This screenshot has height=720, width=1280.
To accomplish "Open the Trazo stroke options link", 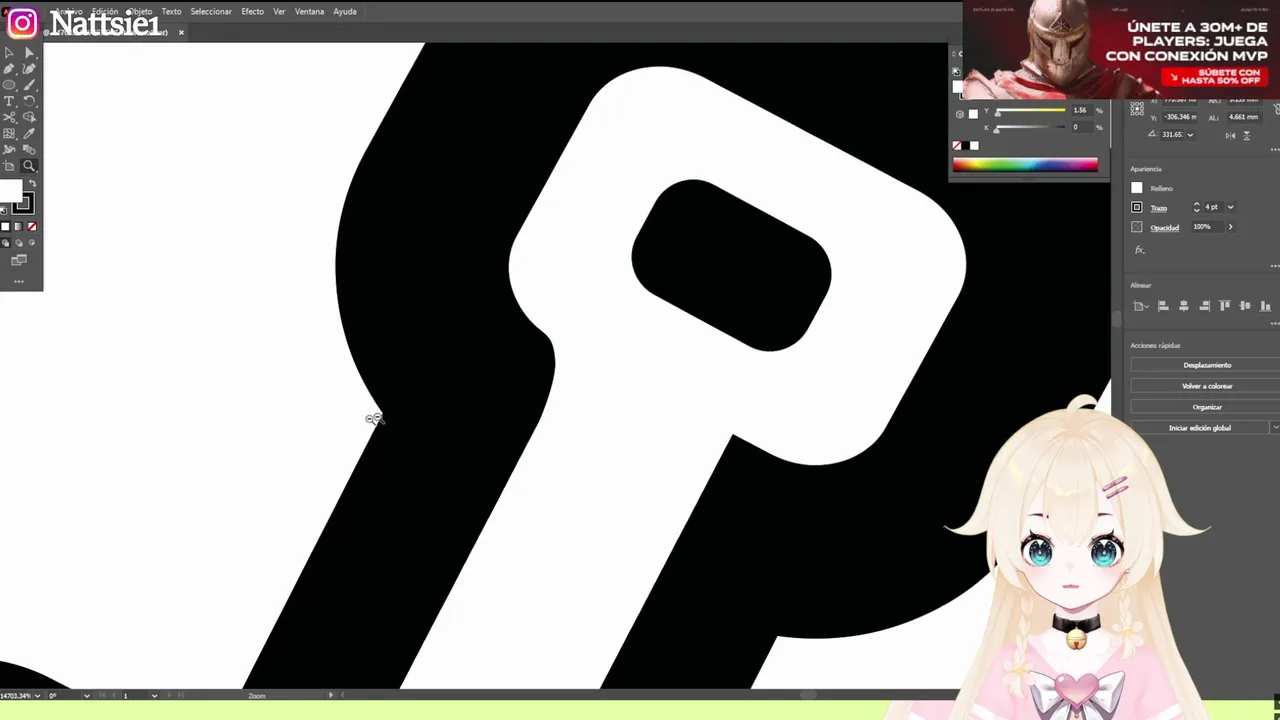I will point(1158,208).
